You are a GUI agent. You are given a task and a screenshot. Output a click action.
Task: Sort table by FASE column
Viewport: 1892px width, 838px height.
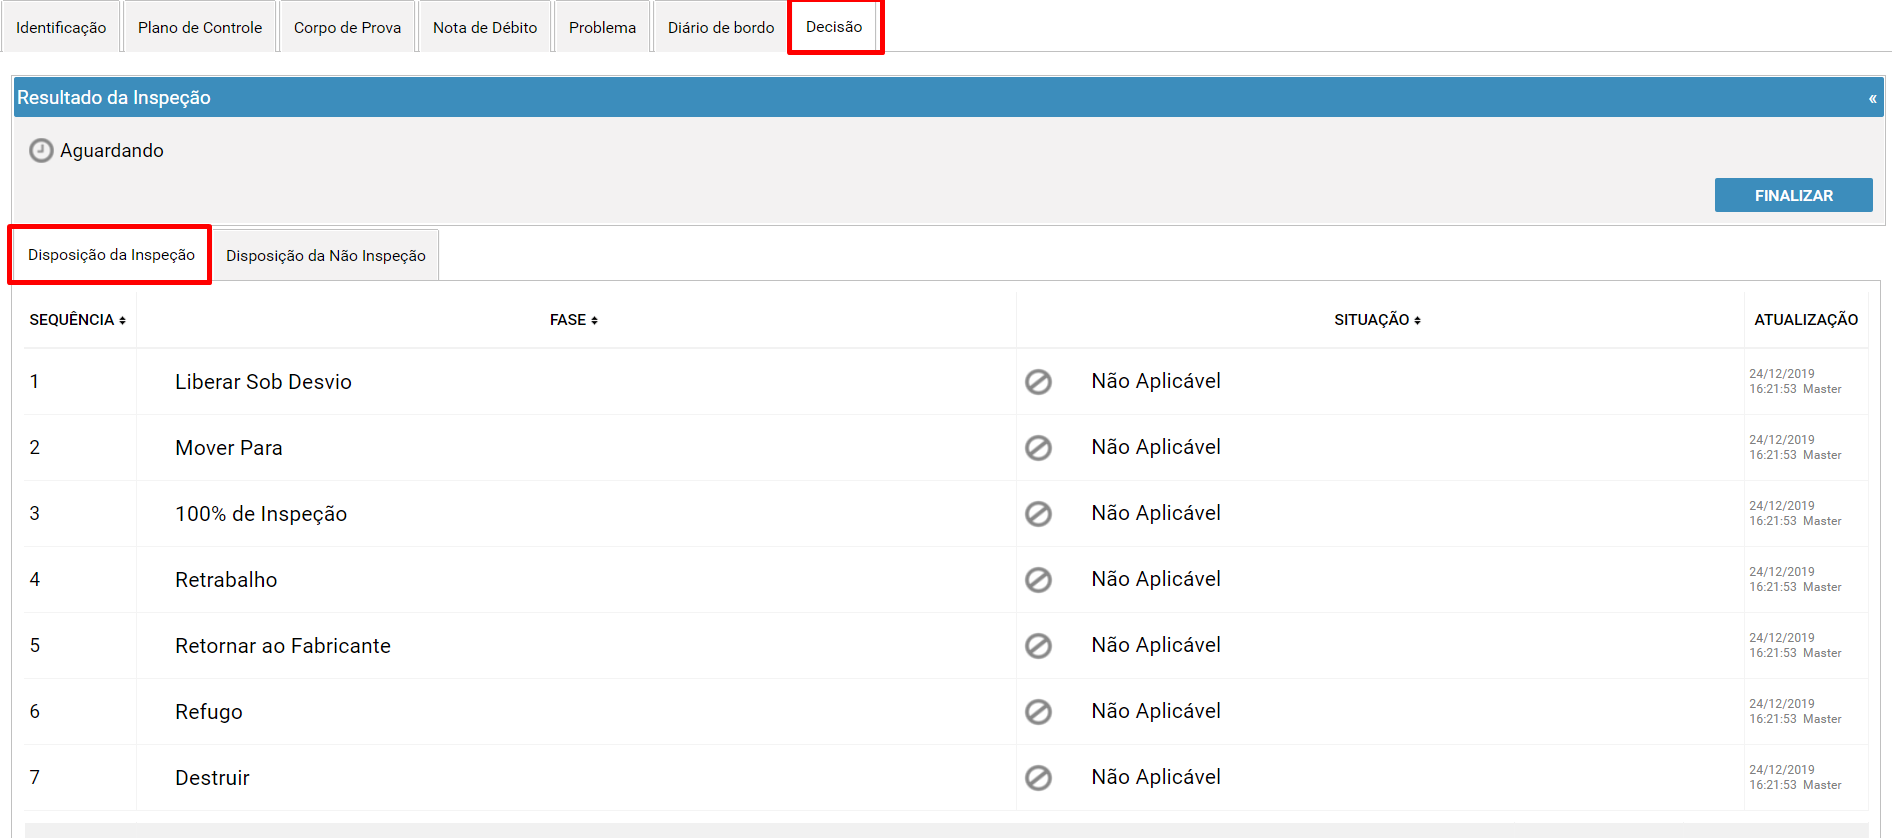pyautogui.click(x=574, y=320)
